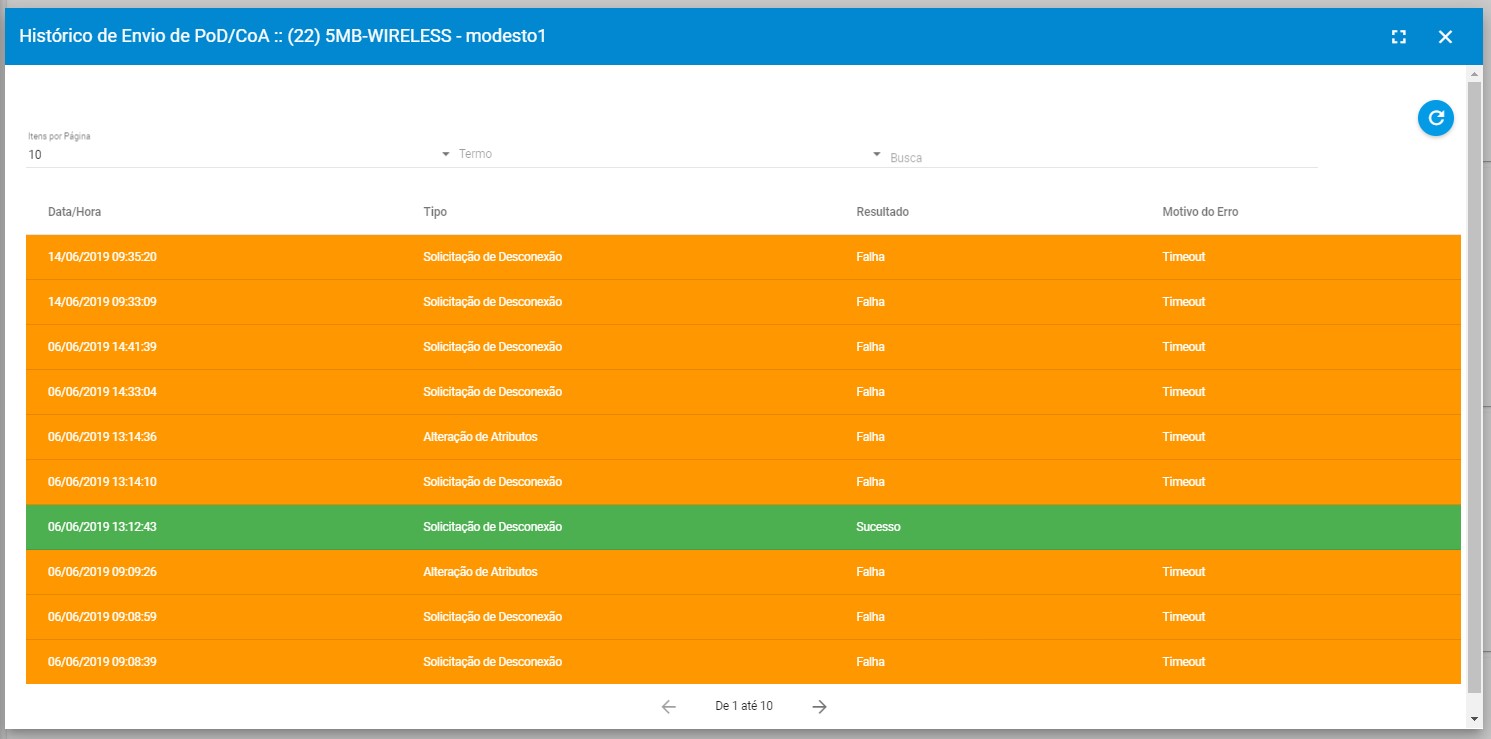
Task: Select the row dated 06/06/2019 14:33:04
Action: (x=743, y=392)
